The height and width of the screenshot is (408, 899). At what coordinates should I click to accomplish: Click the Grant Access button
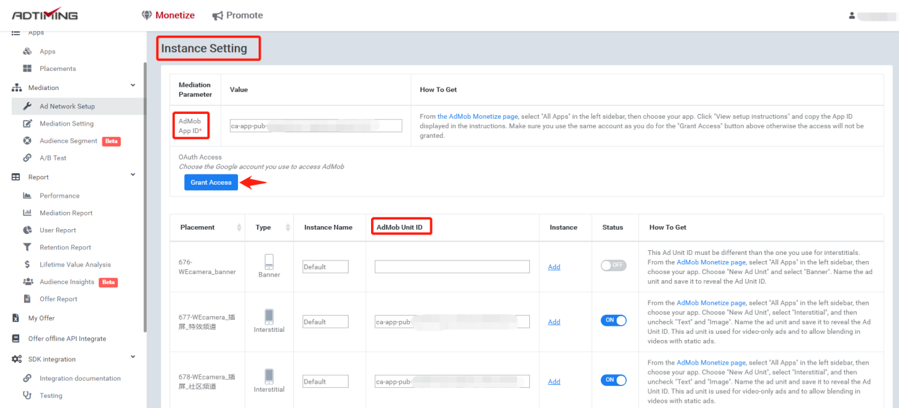pos(211,182)
